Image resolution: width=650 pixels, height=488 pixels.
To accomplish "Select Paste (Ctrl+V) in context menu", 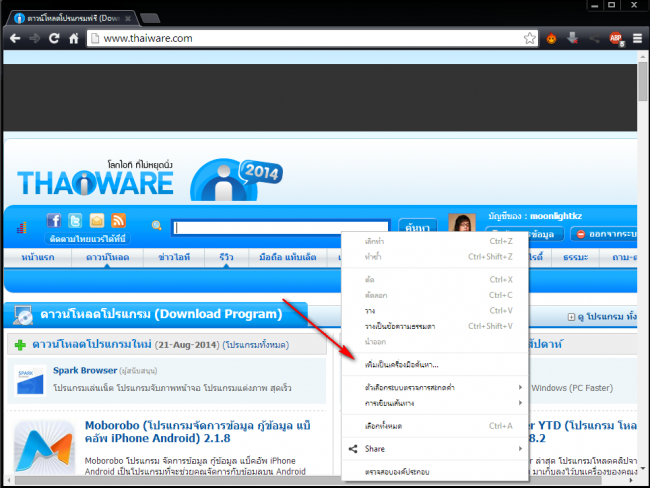I will tap(435, 311).
